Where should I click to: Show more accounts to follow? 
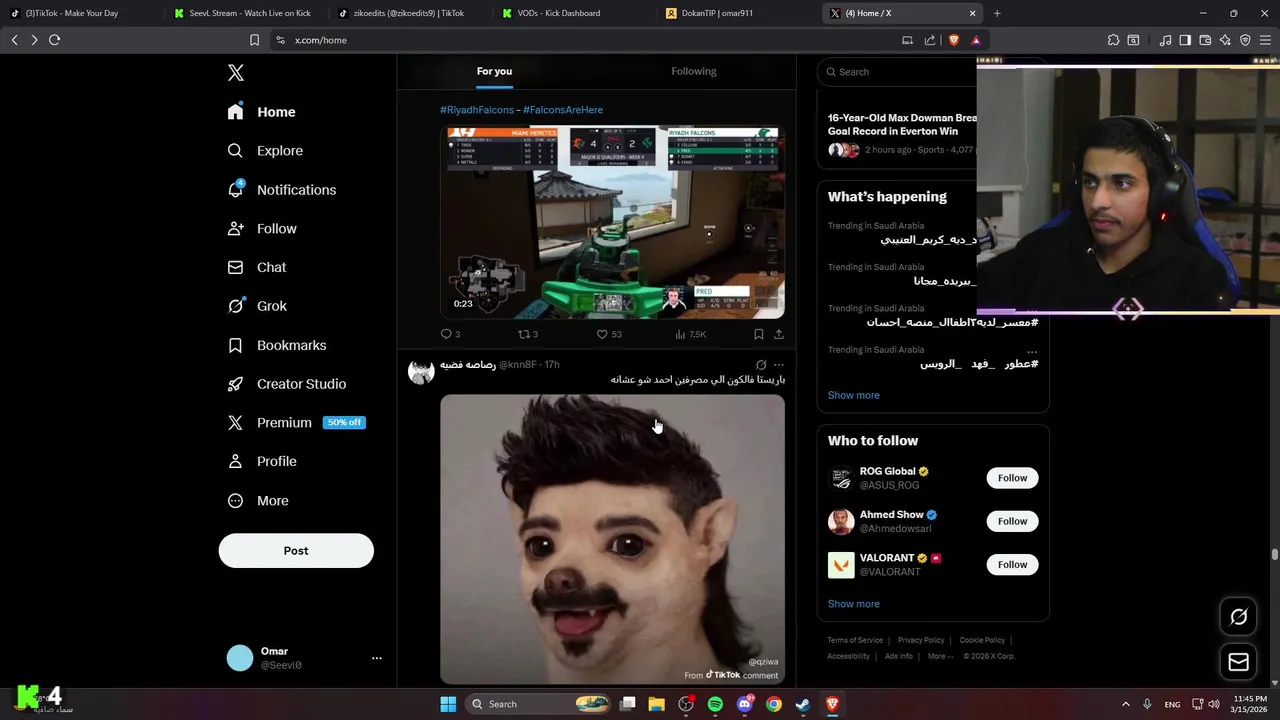pyautogui.click(x=853, y=604)
